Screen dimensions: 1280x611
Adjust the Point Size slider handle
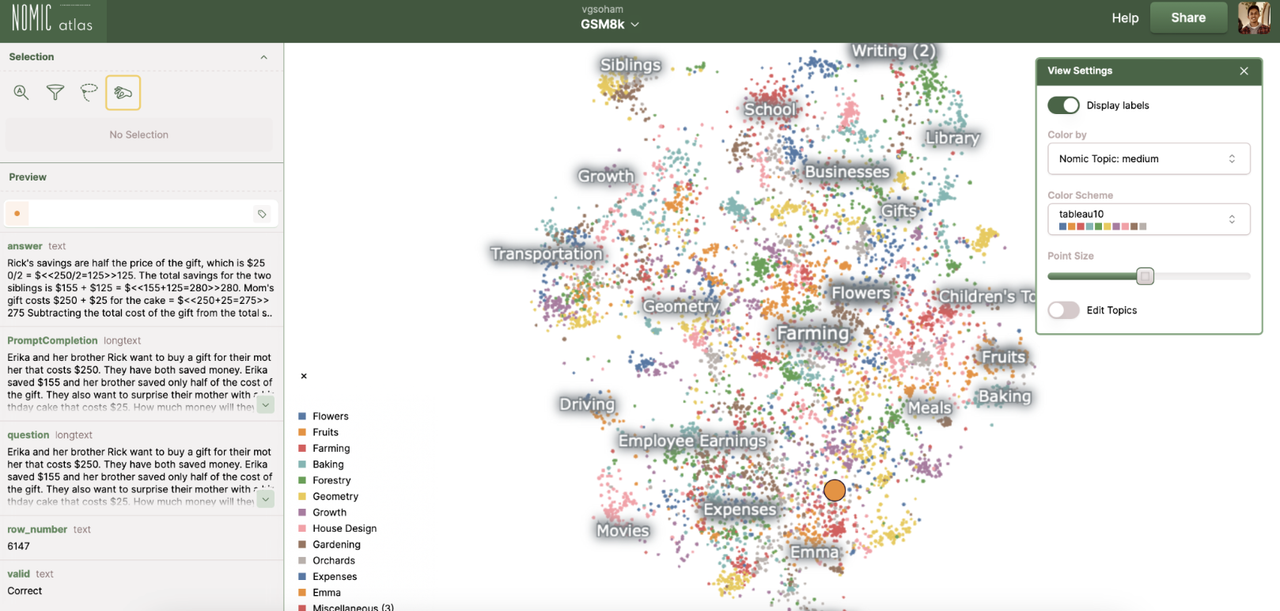(x=1145, y=276)
